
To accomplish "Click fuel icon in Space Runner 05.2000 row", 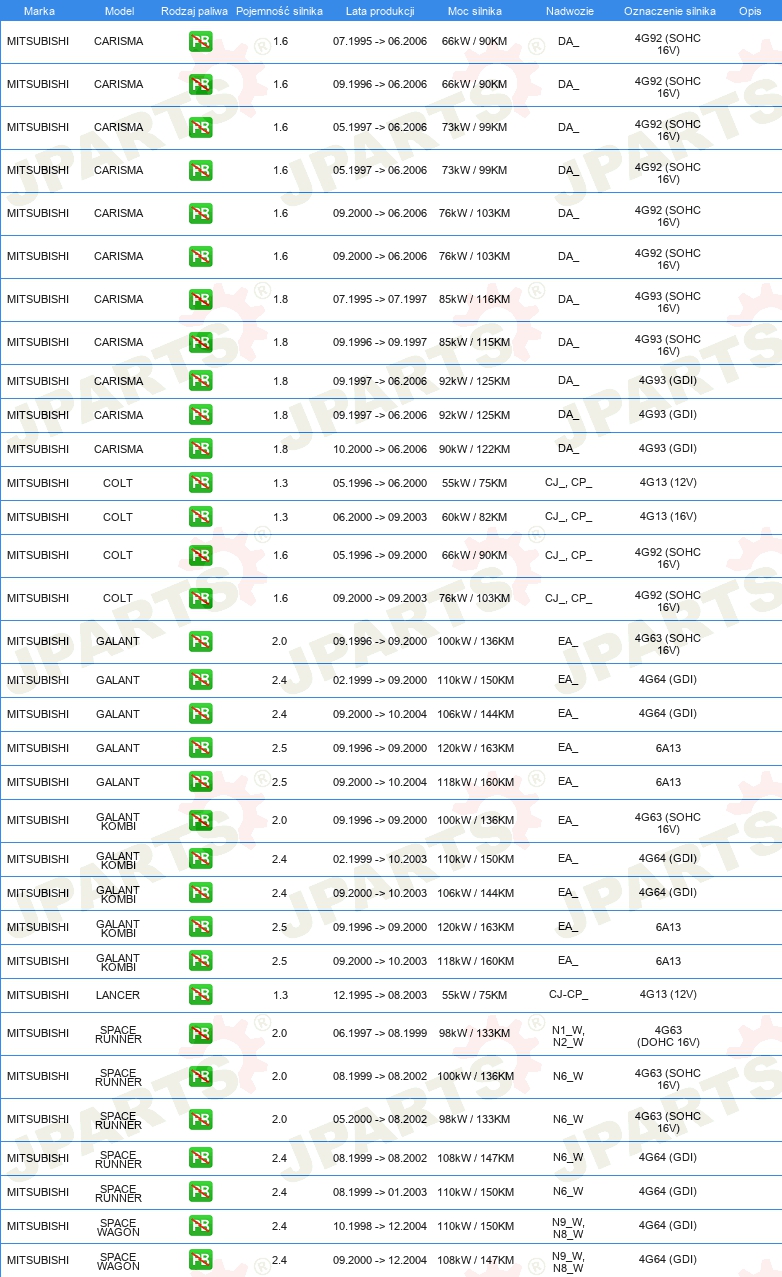I will point(200,1120).
